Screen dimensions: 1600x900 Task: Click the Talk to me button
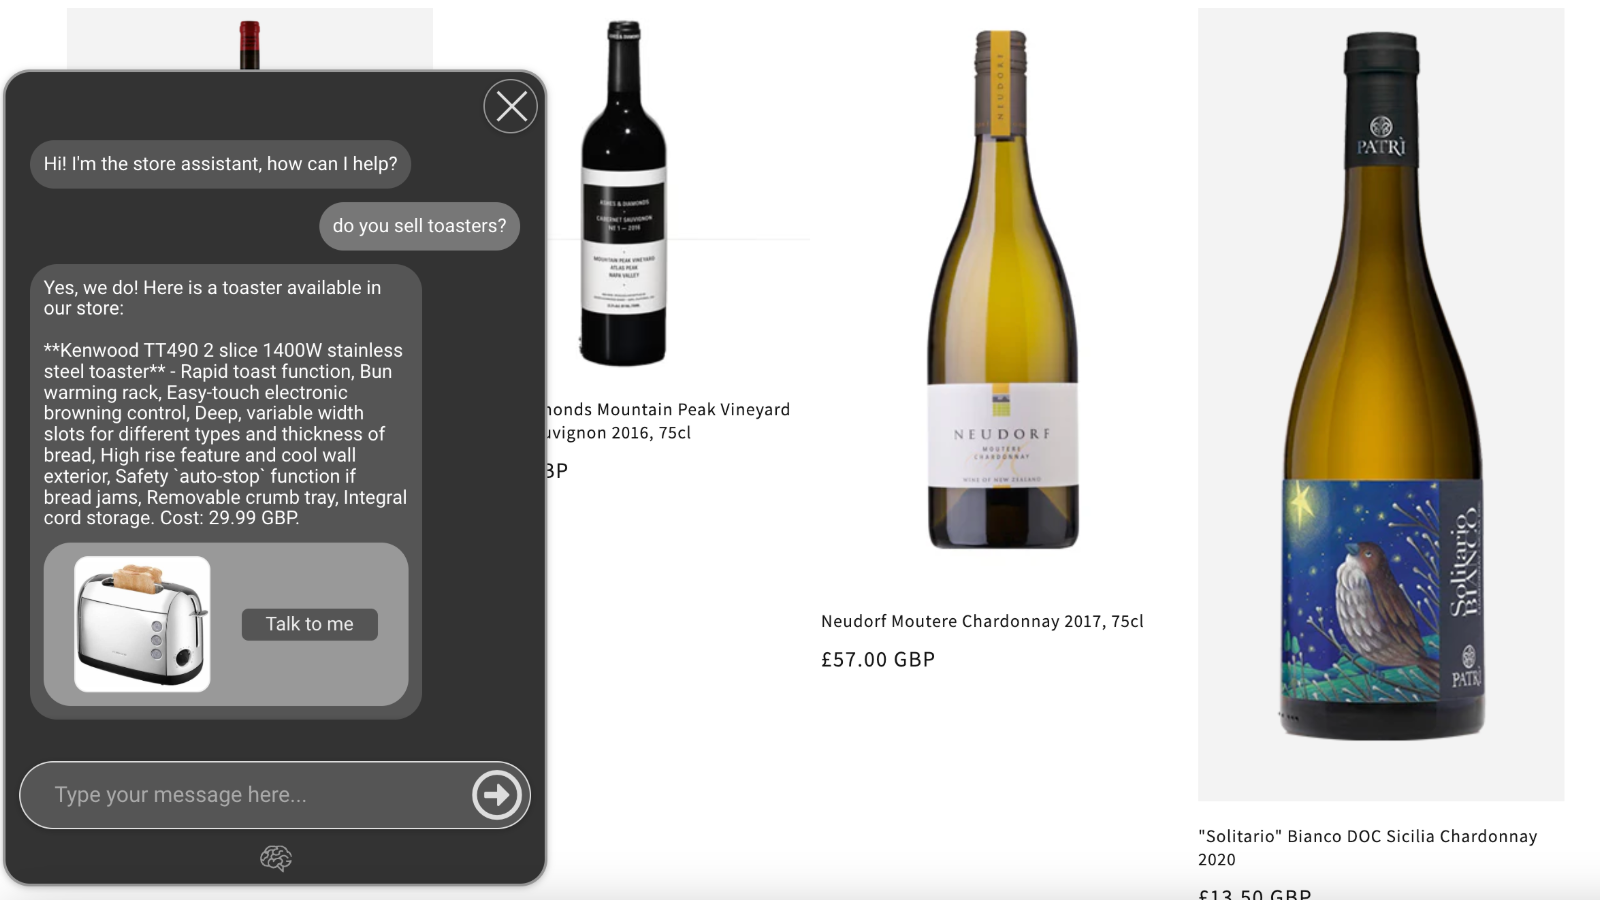pyautogui.click(x=310, y=624)
